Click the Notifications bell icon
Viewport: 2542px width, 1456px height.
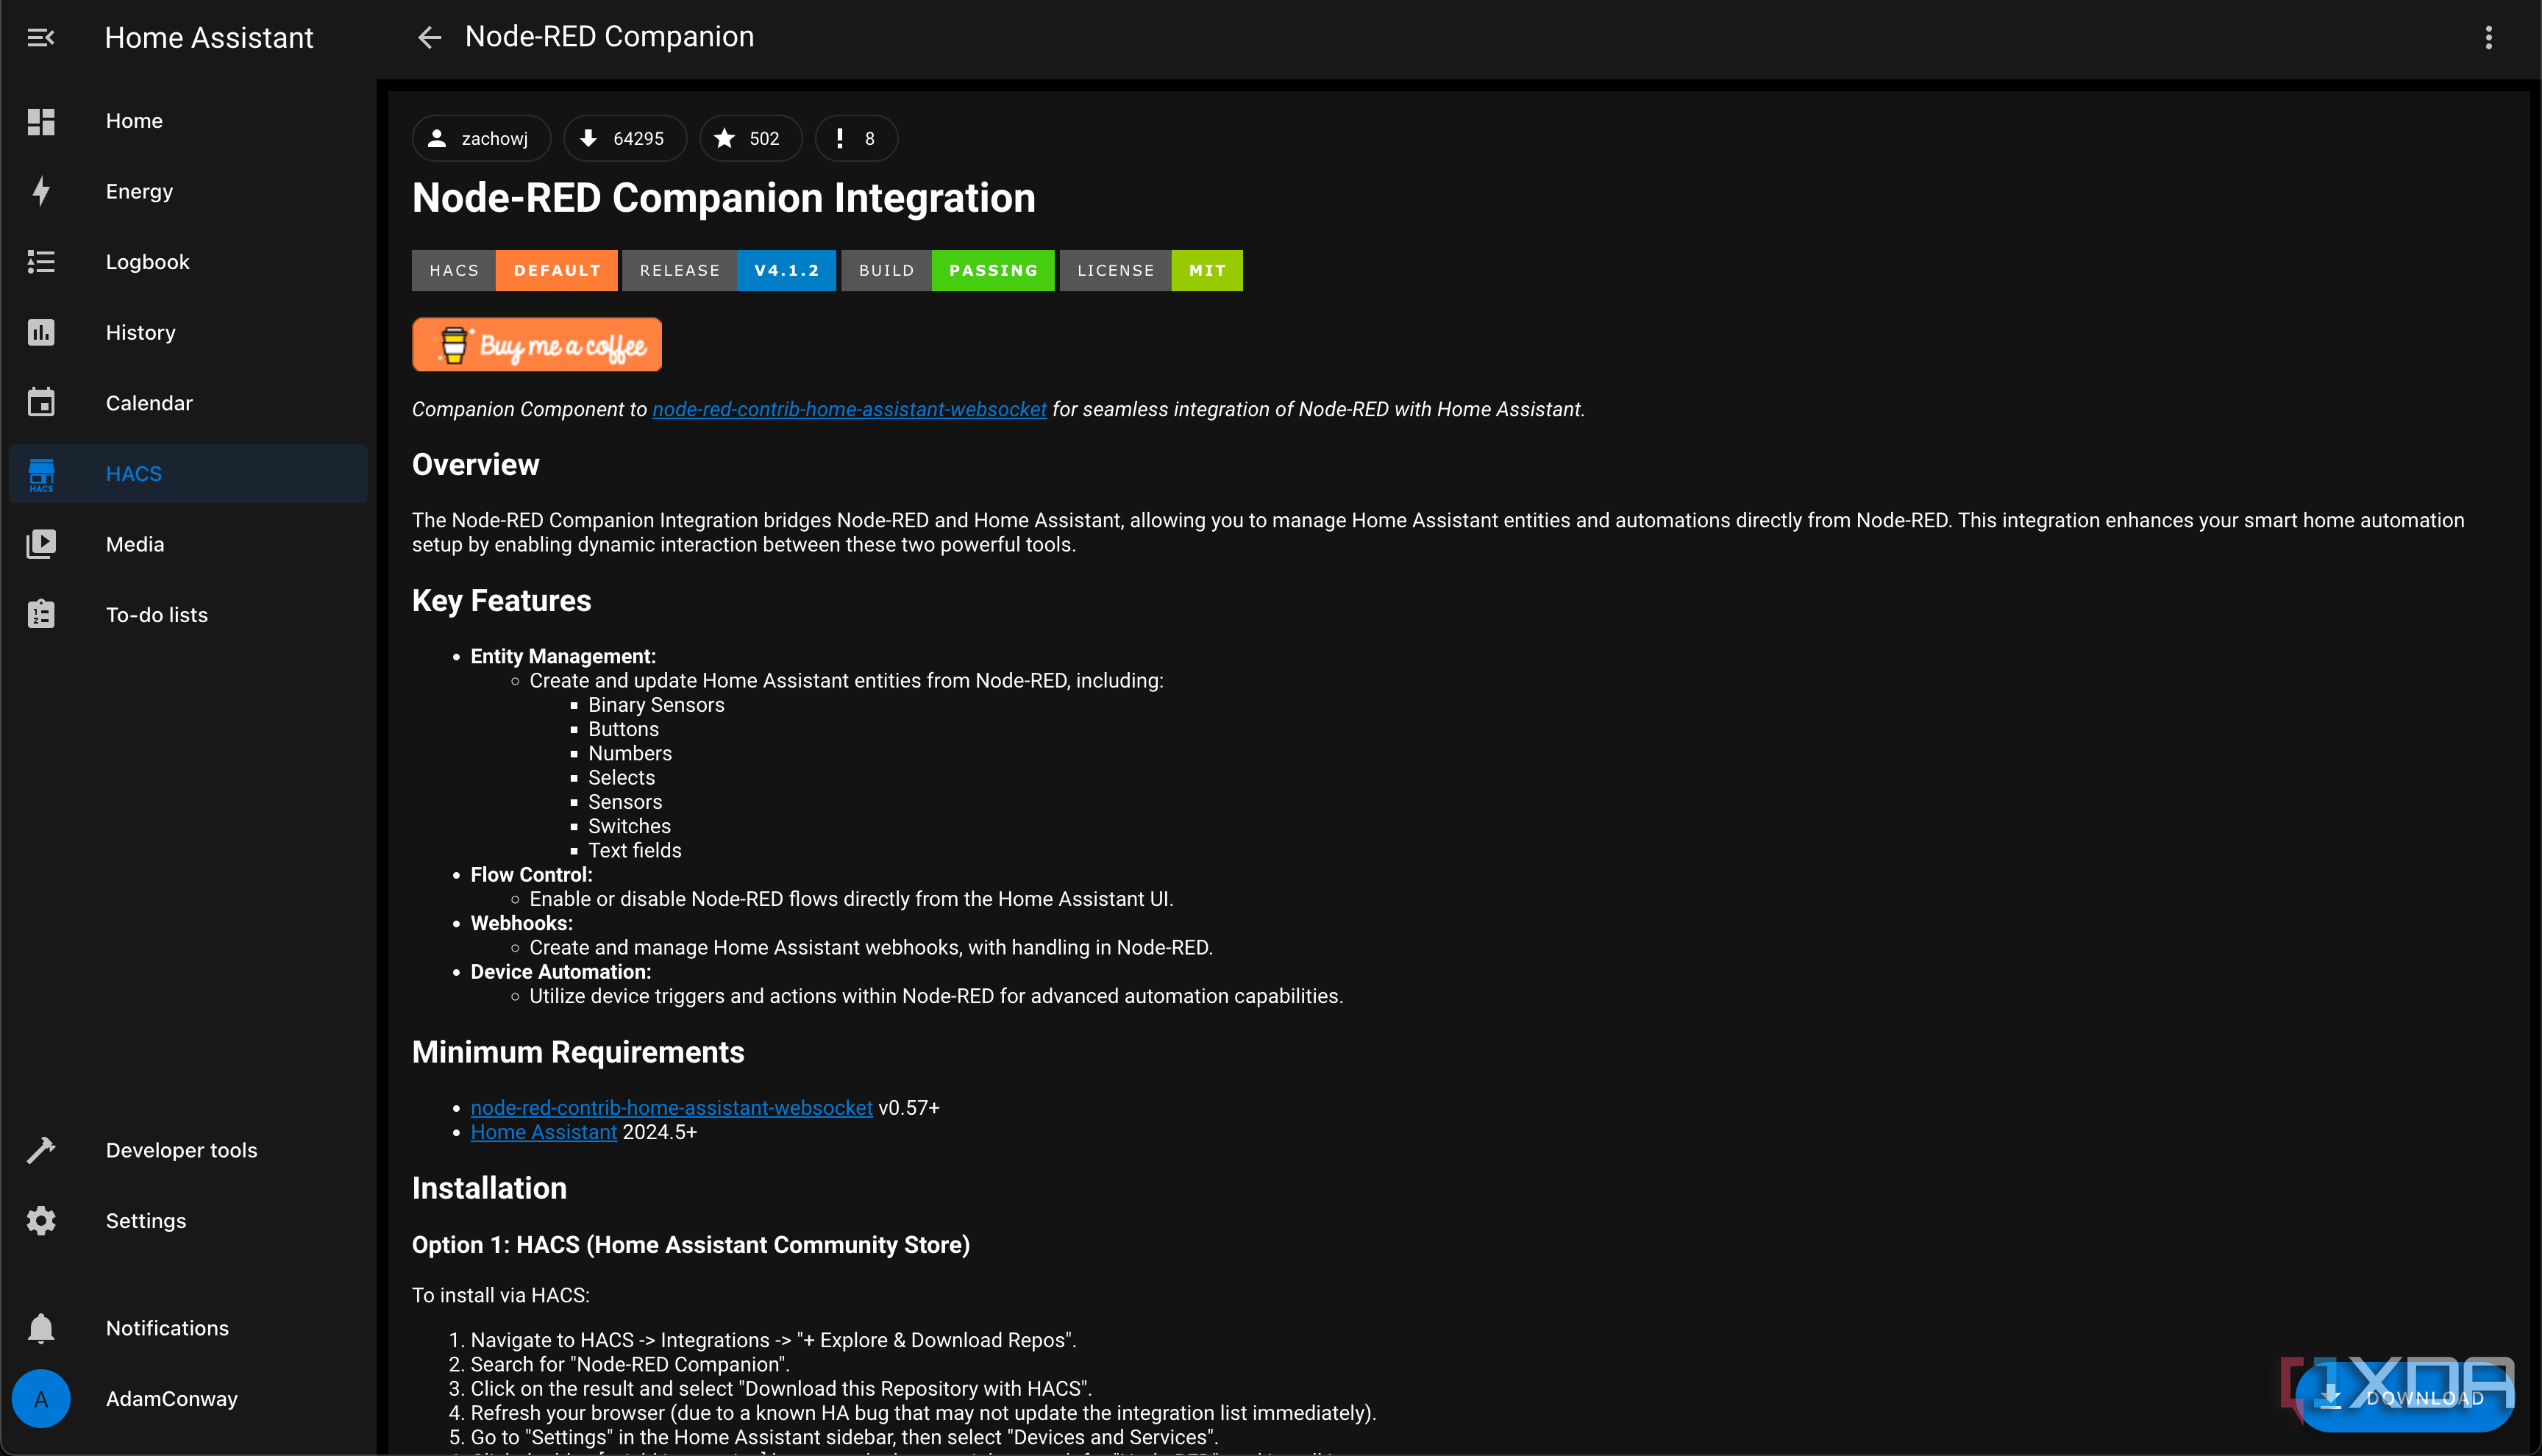click(41, 1328)
